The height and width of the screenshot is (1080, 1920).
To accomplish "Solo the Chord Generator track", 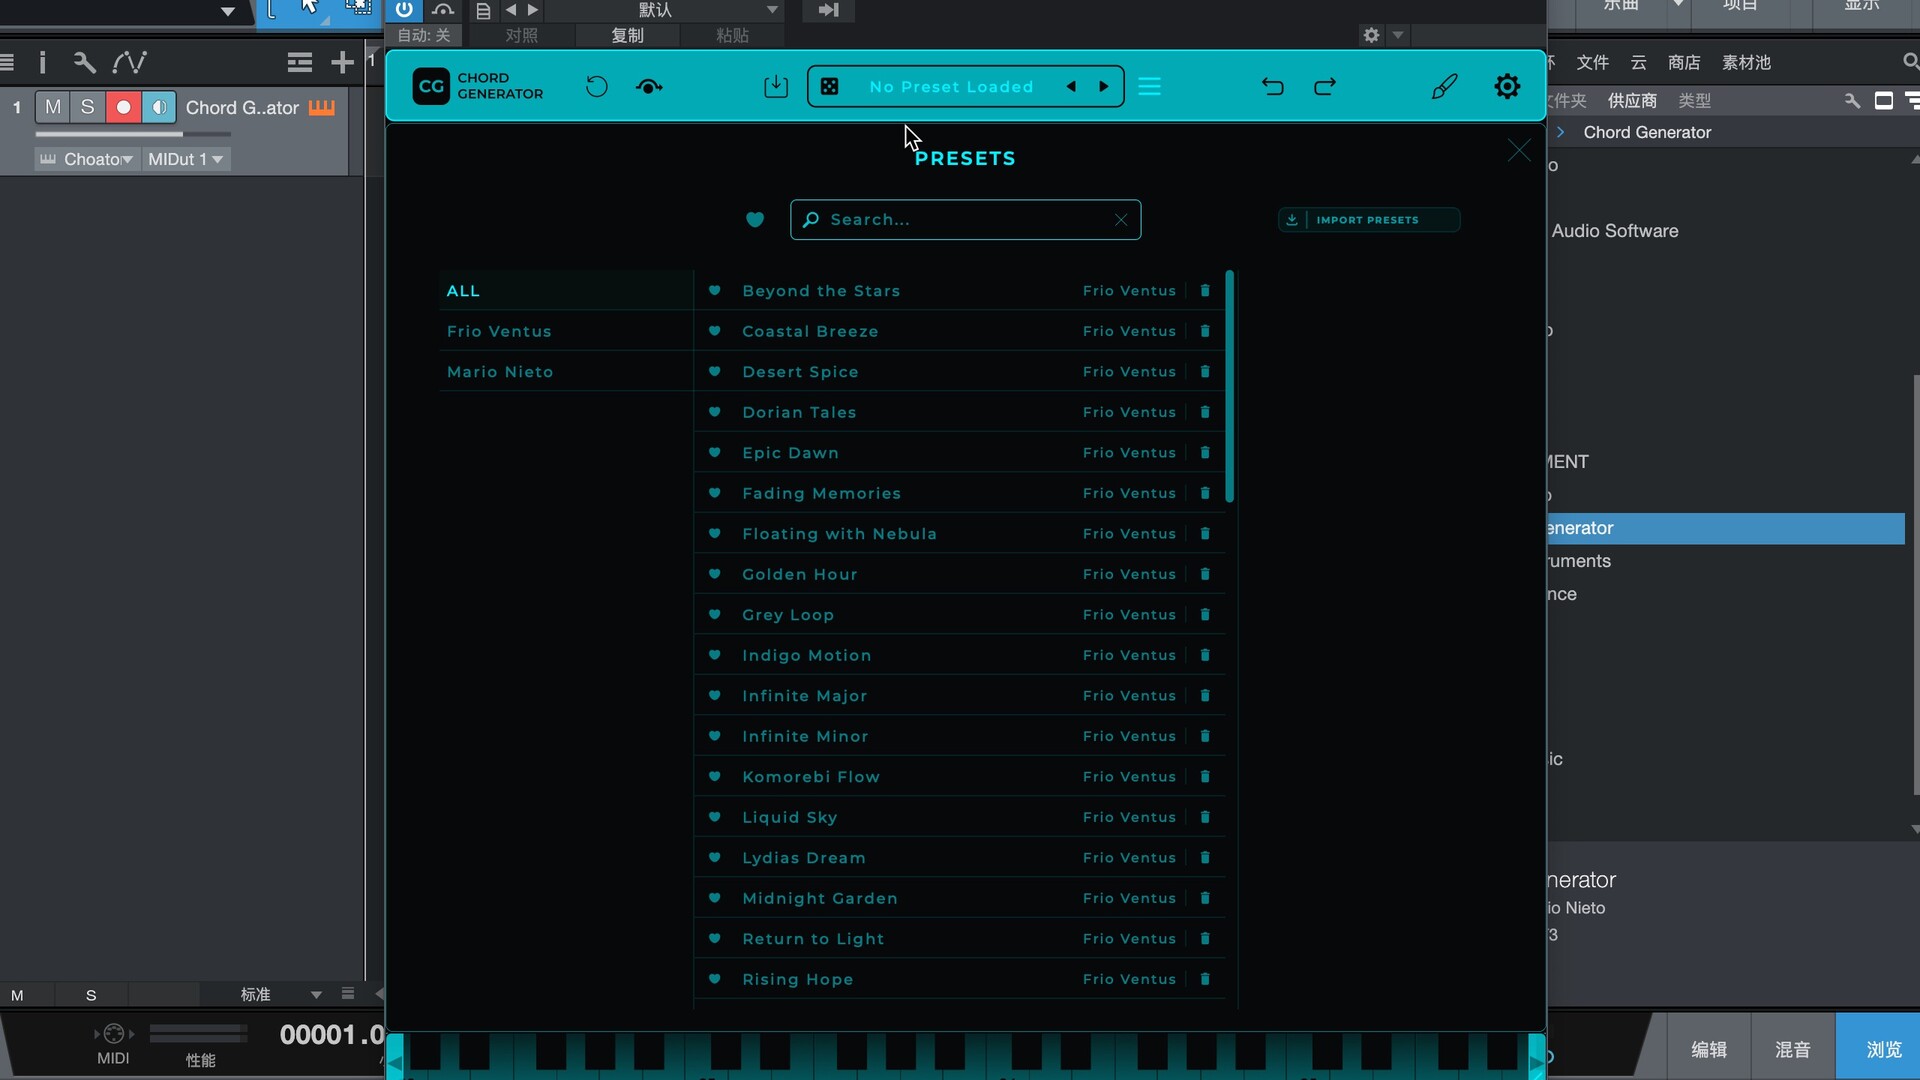I will coord(88,107).
